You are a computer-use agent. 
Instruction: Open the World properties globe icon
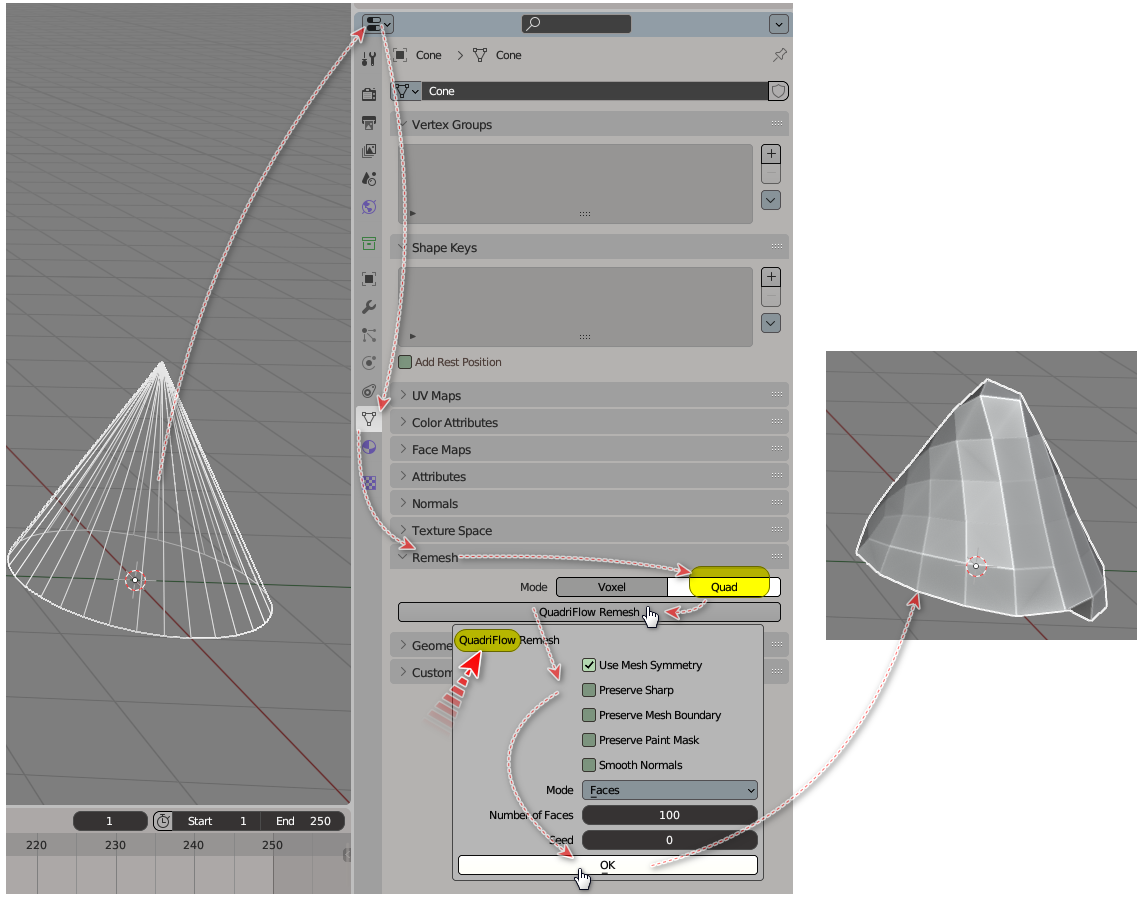[x=369, y=207]
